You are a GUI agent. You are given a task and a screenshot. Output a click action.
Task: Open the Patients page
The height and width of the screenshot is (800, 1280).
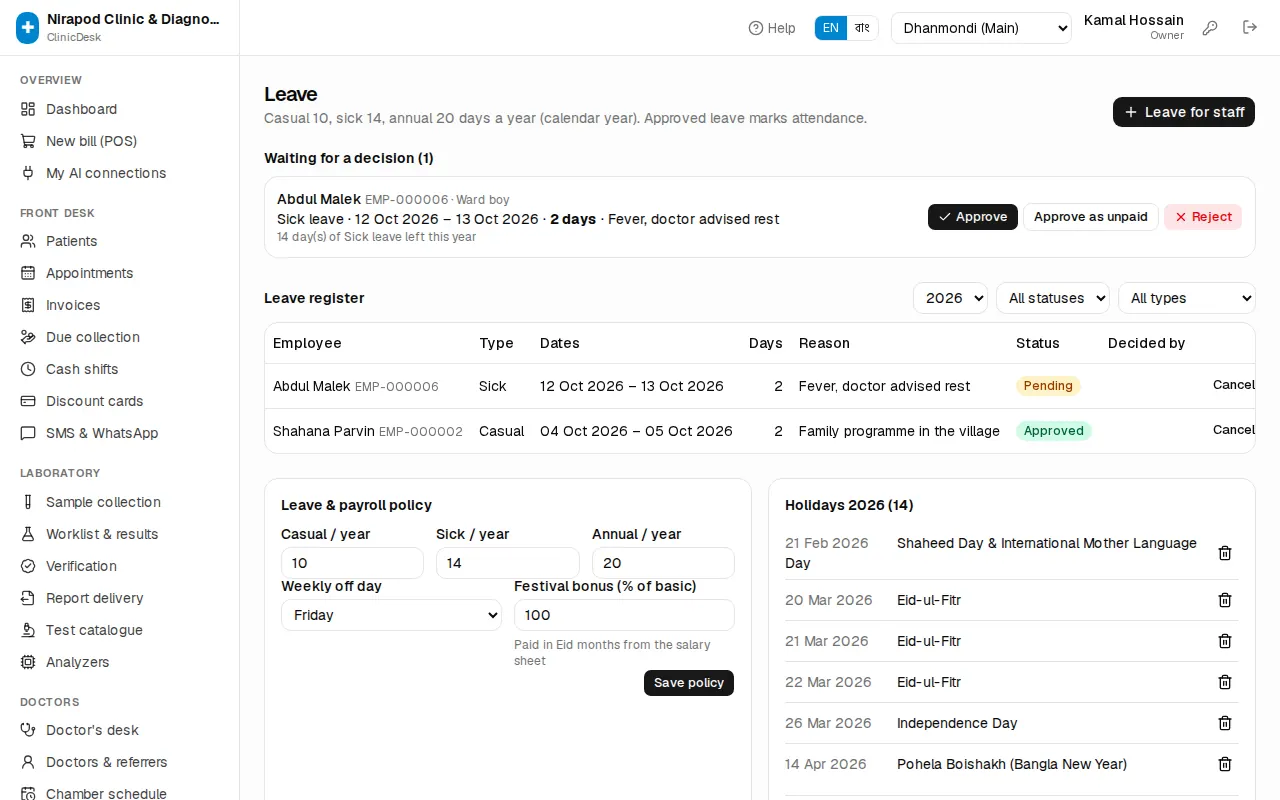120,241
